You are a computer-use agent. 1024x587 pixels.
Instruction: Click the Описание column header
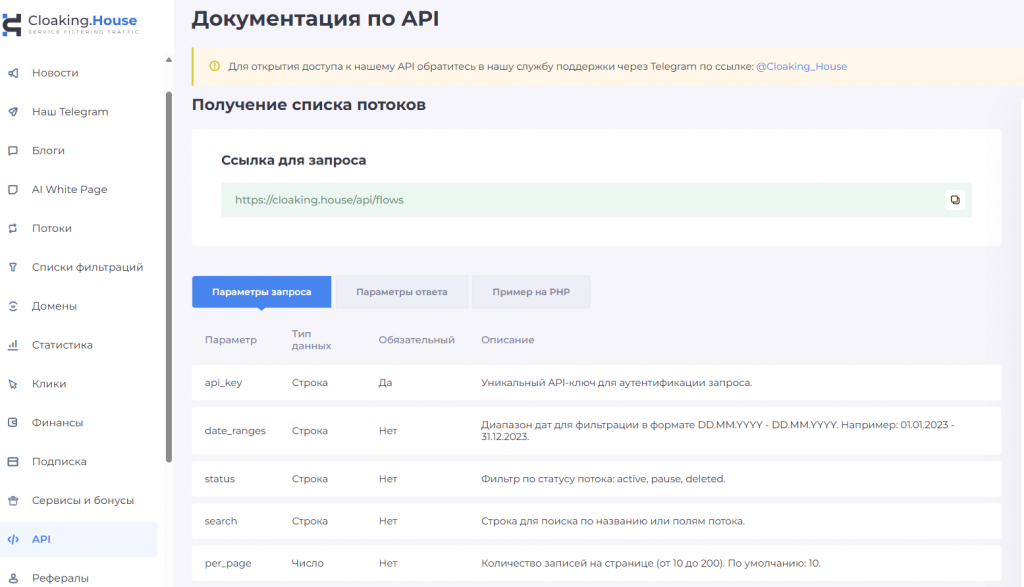point(507,340)
